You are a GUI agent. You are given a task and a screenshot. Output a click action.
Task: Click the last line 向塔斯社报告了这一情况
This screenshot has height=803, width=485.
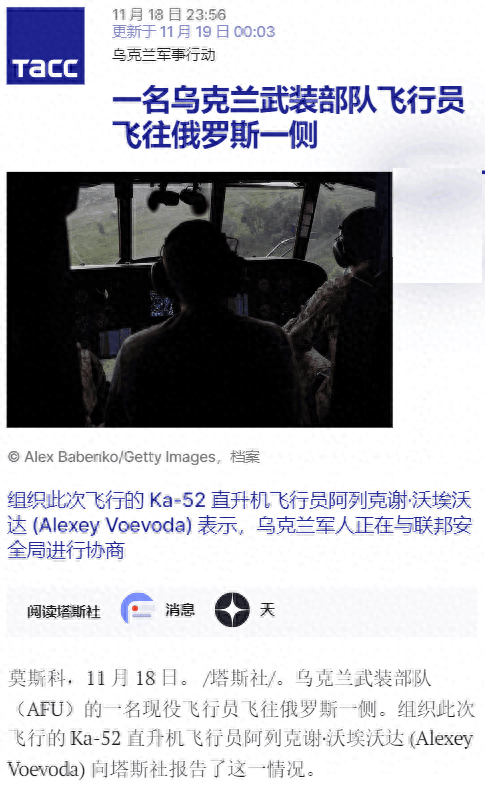click(203, 769)
